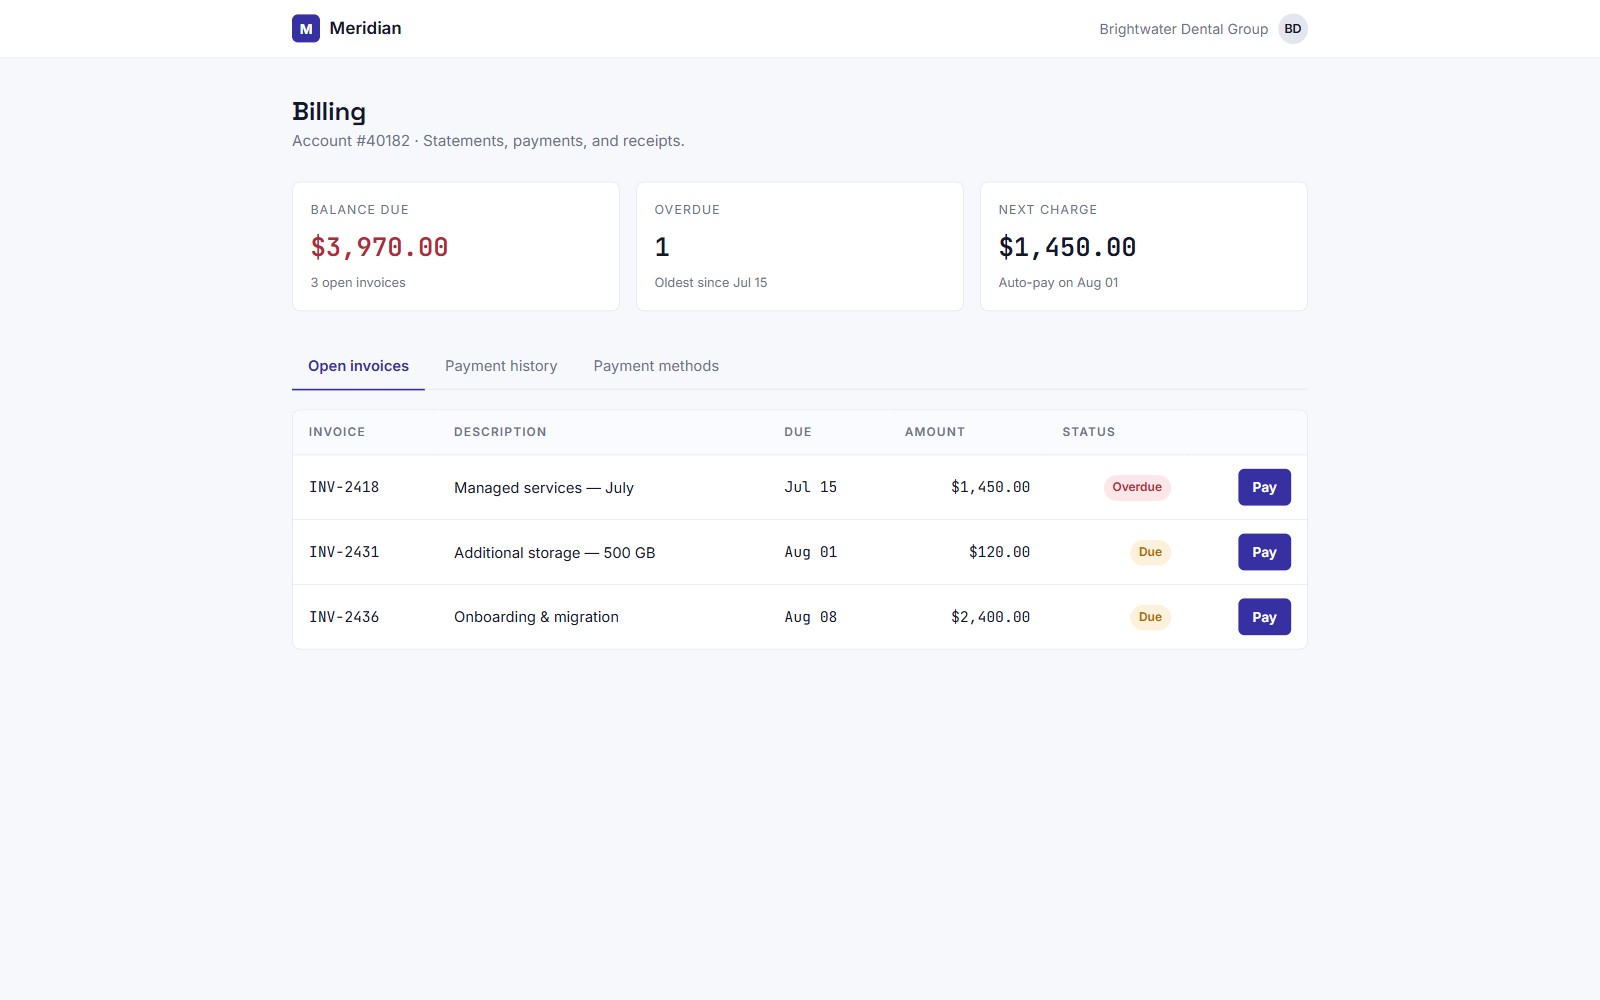Click the AMOUNT column header
1600x1000 pixels.
pyautogui.click(x=935, y=432)
